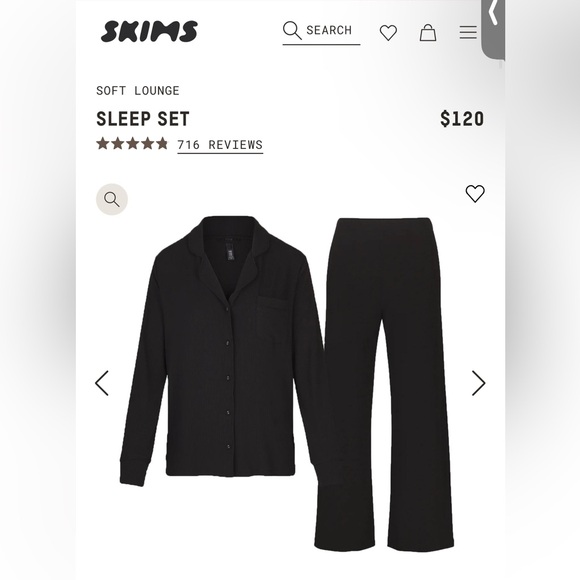Click the five-star rating row
This screenshot has height=580, width=580.
(x=132, y=144)
